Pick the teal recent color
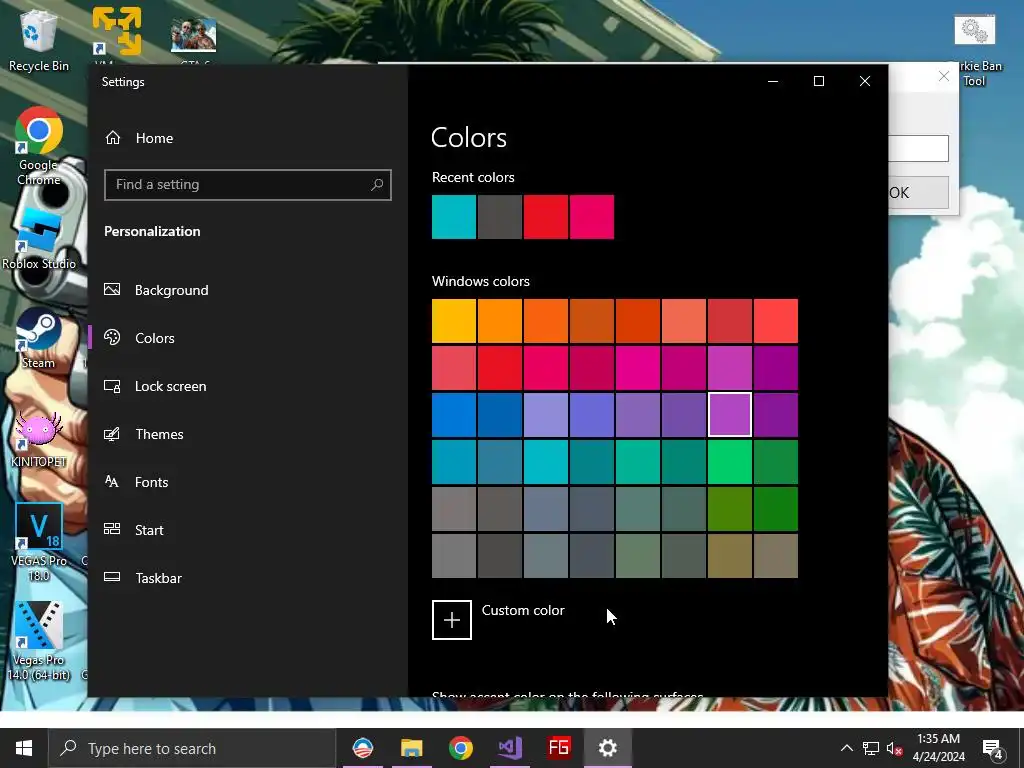The width and height of the screenshot is (1024, 768). [454, 217]
